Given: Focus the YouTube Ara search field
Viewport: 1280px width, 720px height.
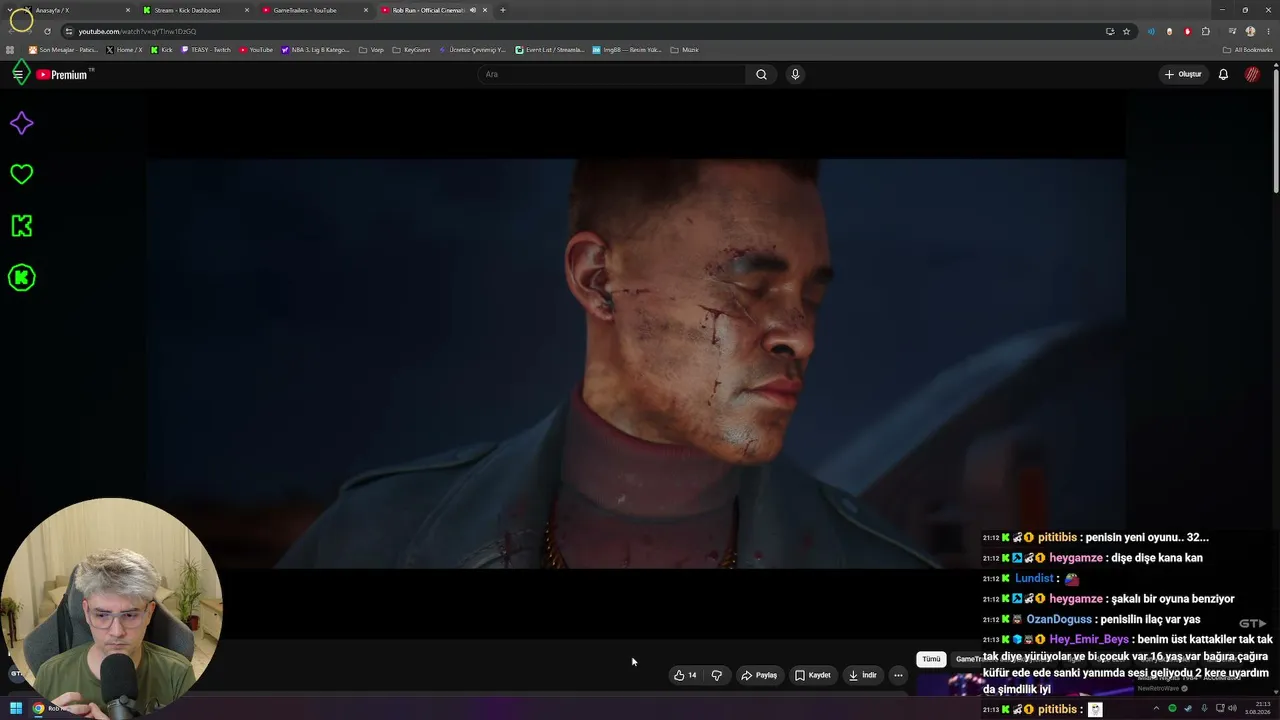Looking at the screenshot, I should coord(612,74).
